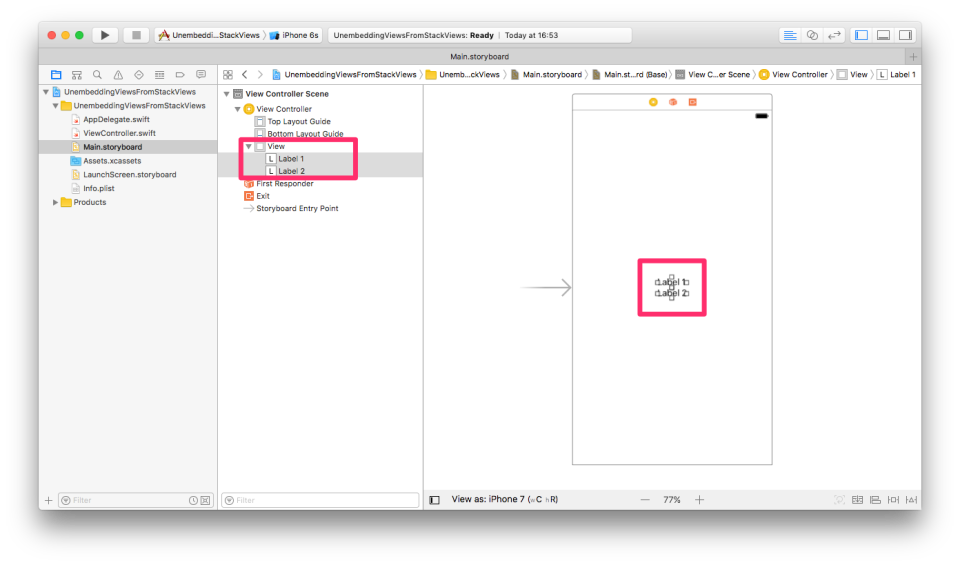Viewport: 960px width, 565px height.
Task: Select Assets.xcassets in navigator
Action: point(112,160)
